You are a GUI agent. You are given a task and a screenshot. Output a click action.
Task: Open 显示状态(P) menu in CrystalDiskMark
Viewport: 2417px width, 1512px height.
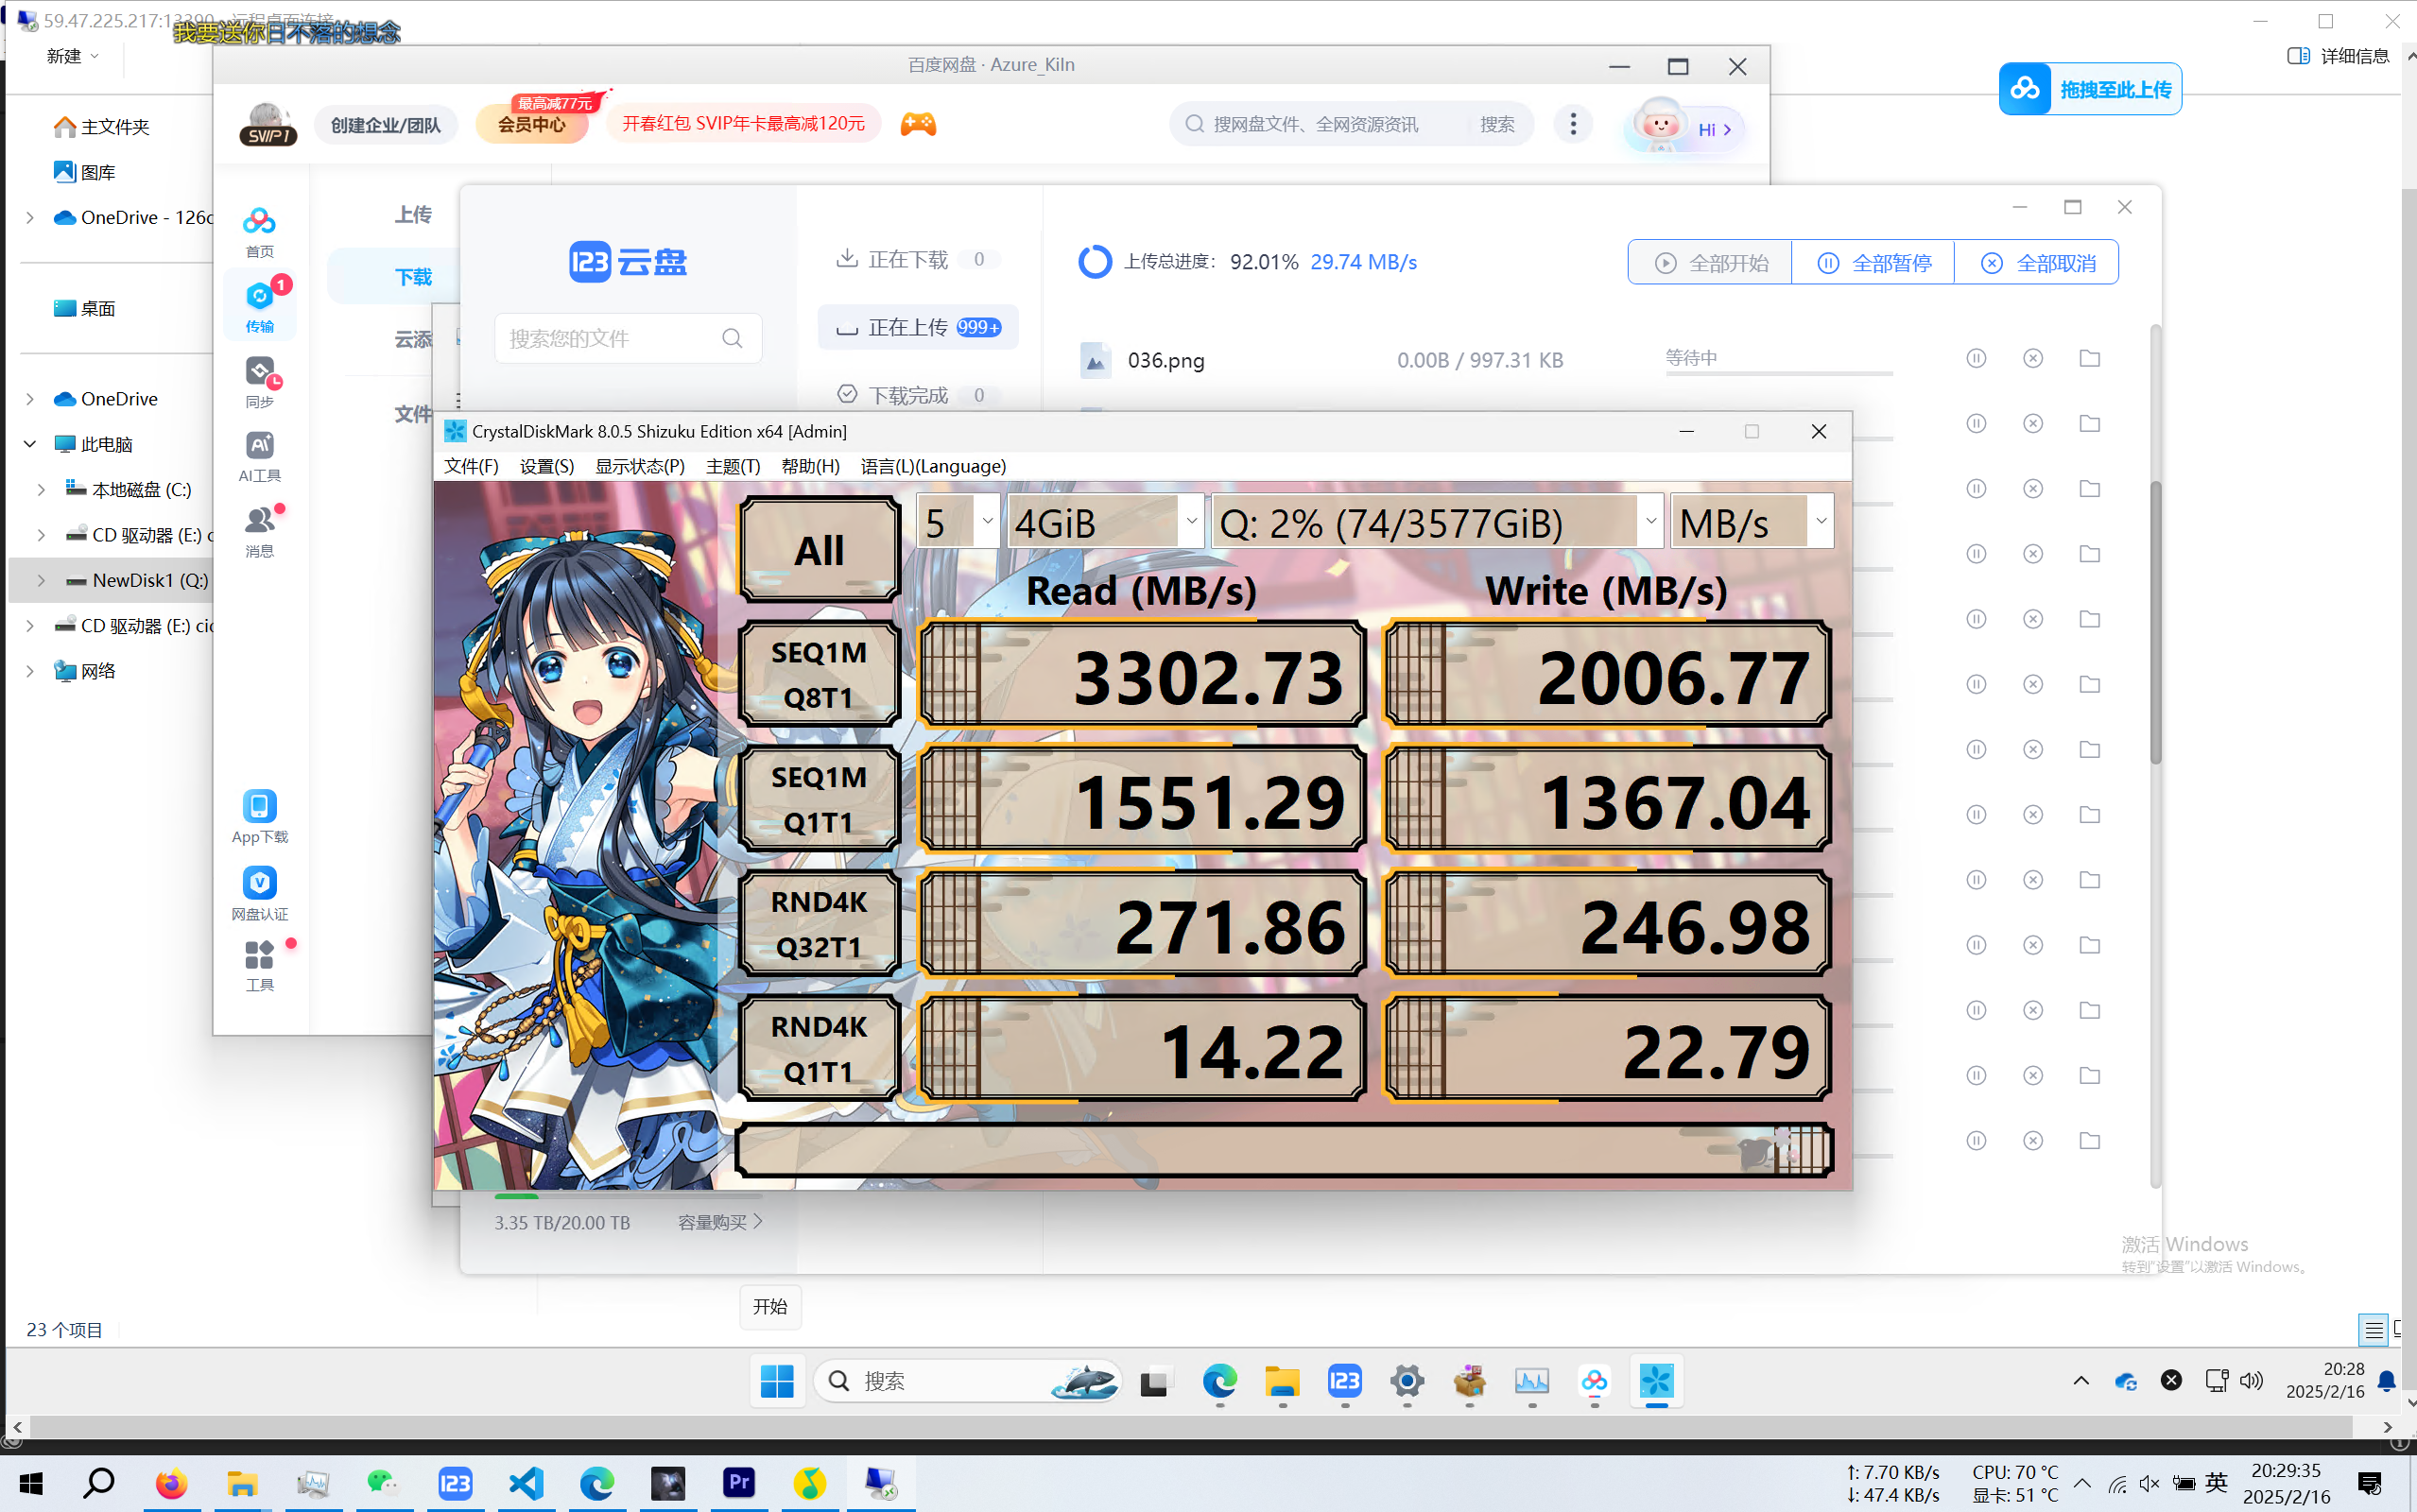pos(640,466)
